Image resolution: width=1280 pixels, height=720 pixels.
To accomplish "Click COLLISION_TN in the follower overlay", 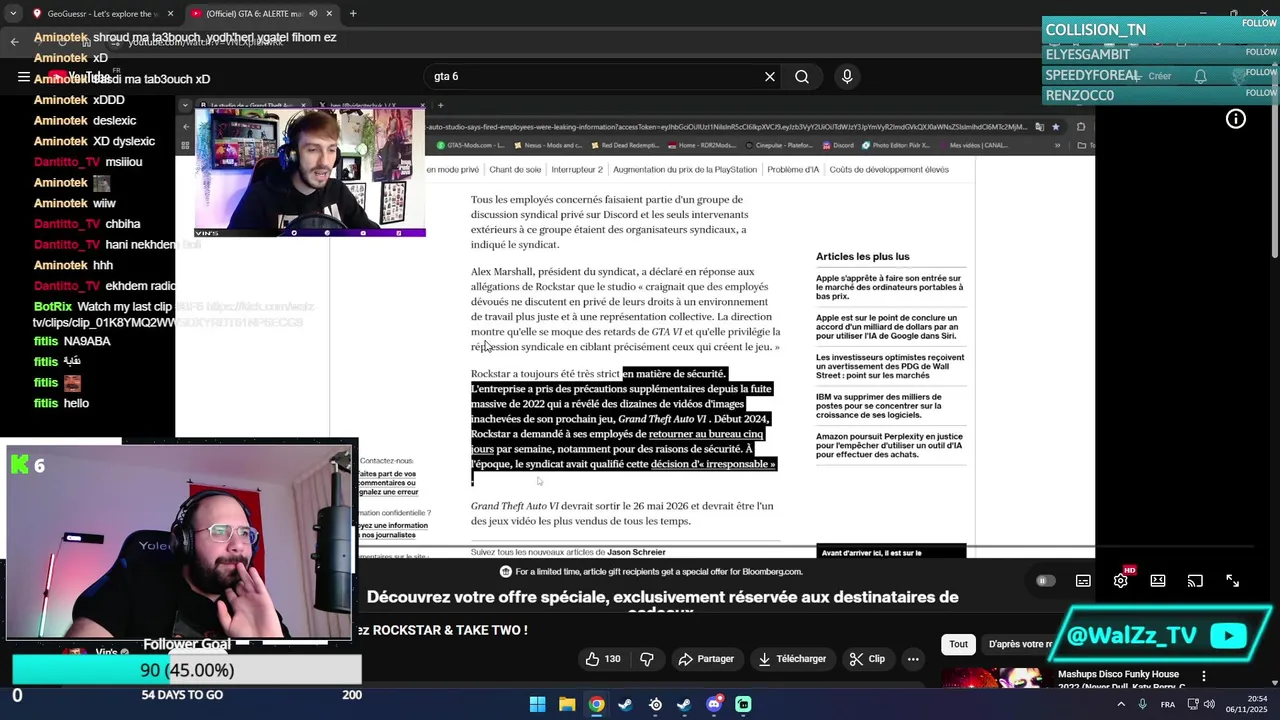I will (x=1096, y=30).
